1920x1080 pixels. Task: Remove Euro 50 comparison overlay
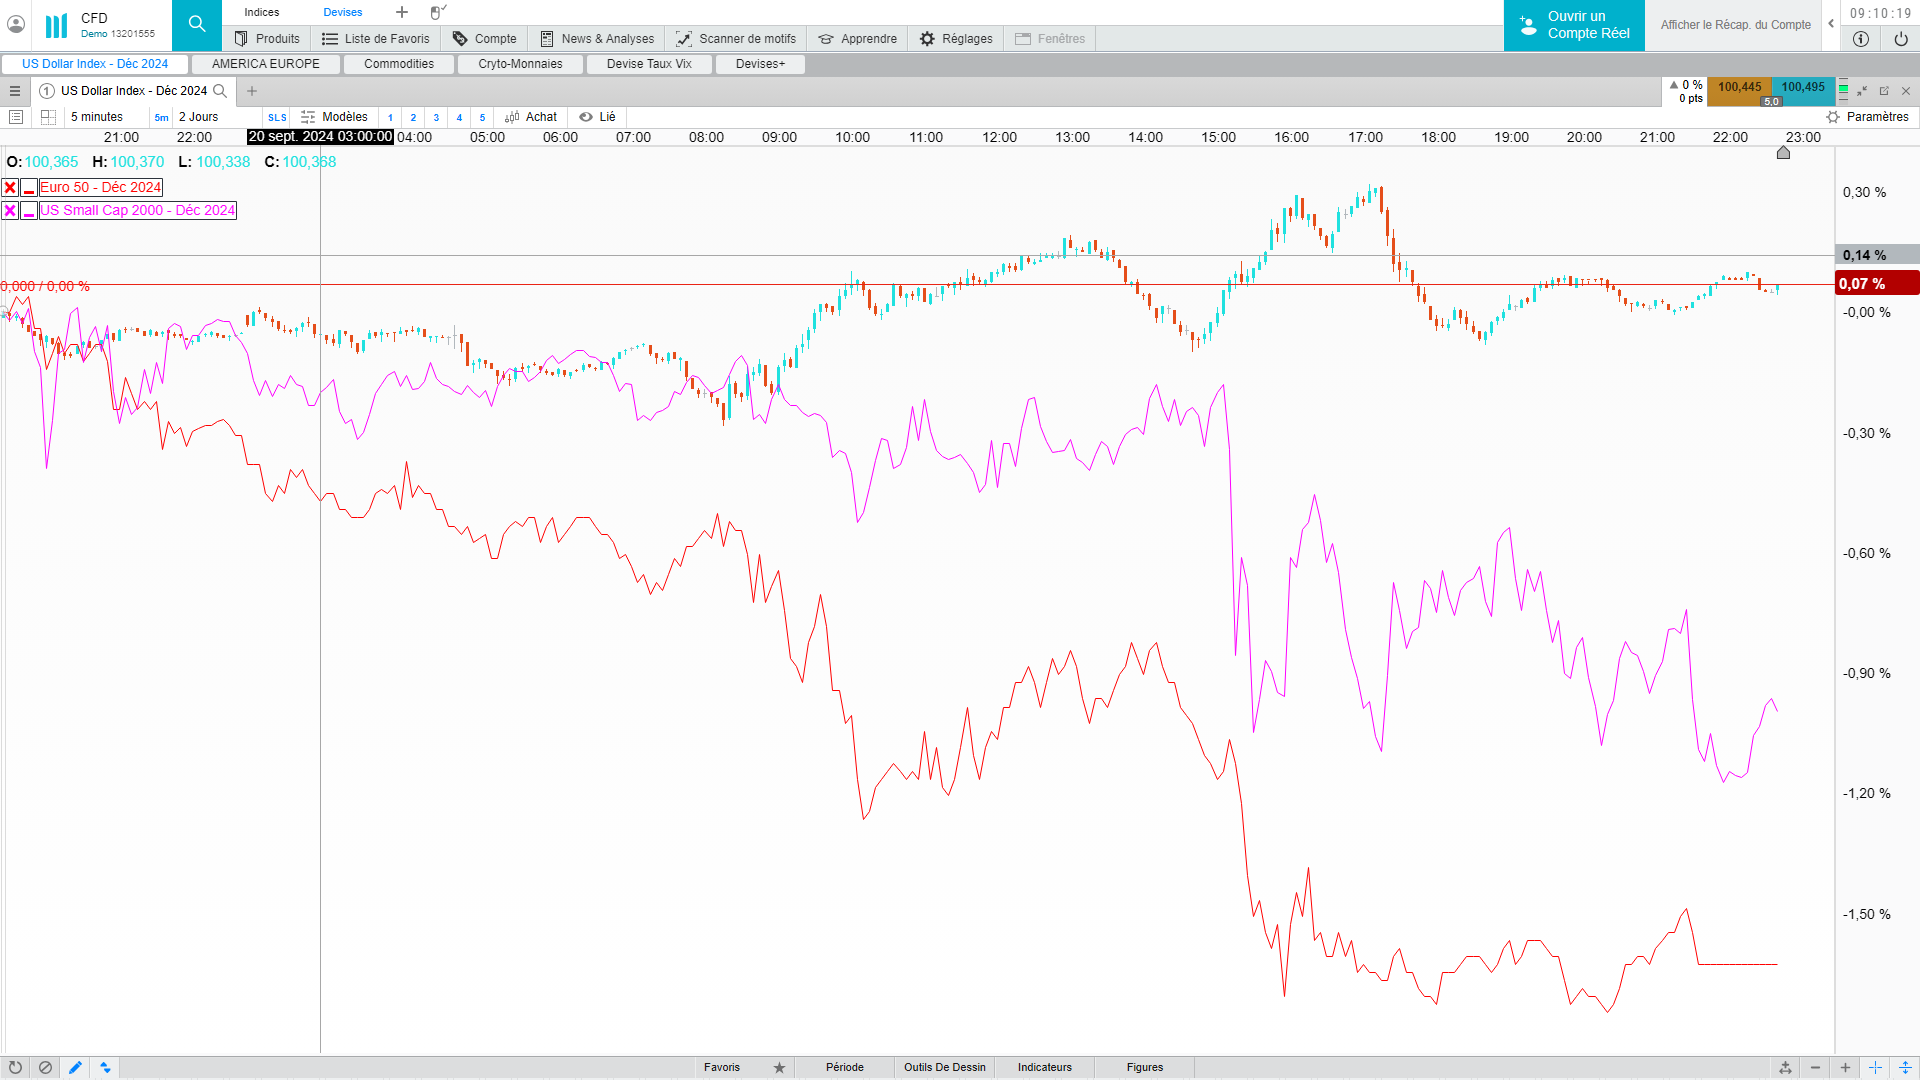coord(10,187)
